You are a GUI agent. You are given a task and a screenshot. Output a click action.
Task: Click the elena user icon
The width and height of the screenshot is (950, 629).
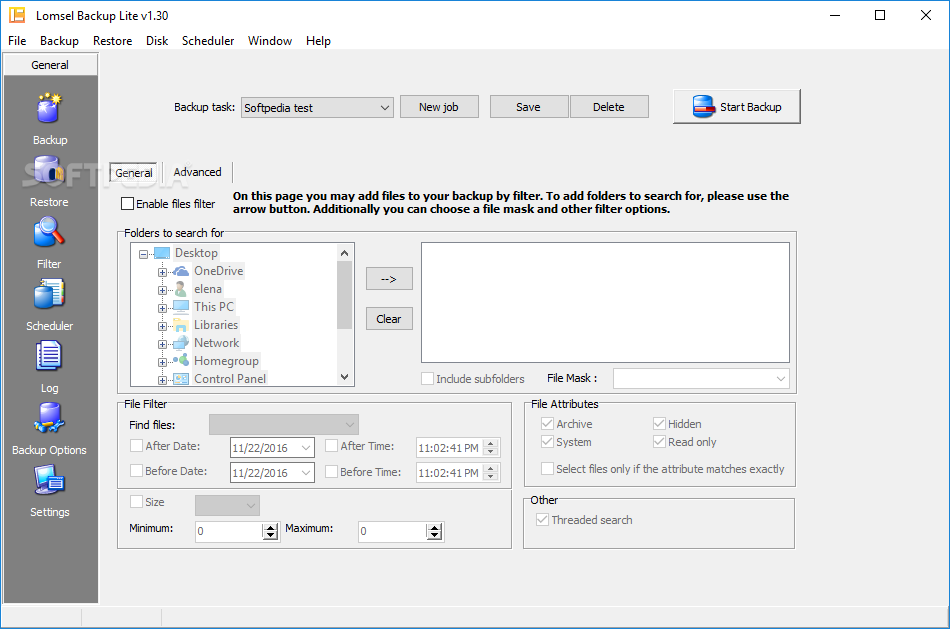(181, 289)
